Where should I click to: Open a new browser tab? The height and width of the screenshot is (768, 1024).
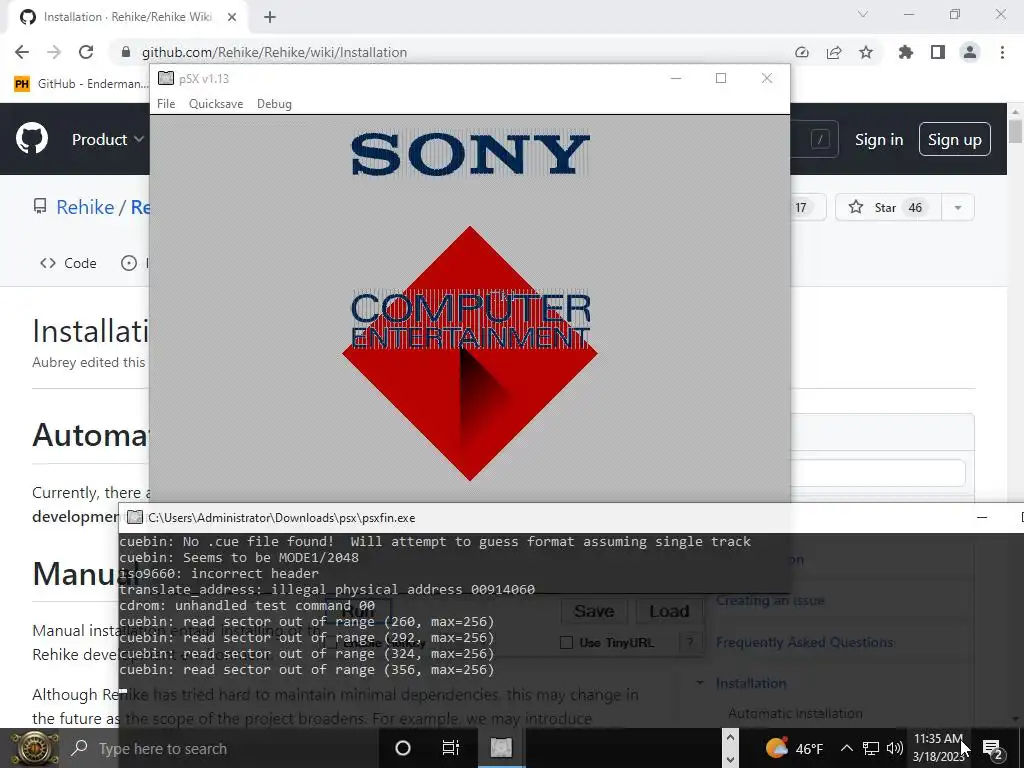tap(270, 17)
